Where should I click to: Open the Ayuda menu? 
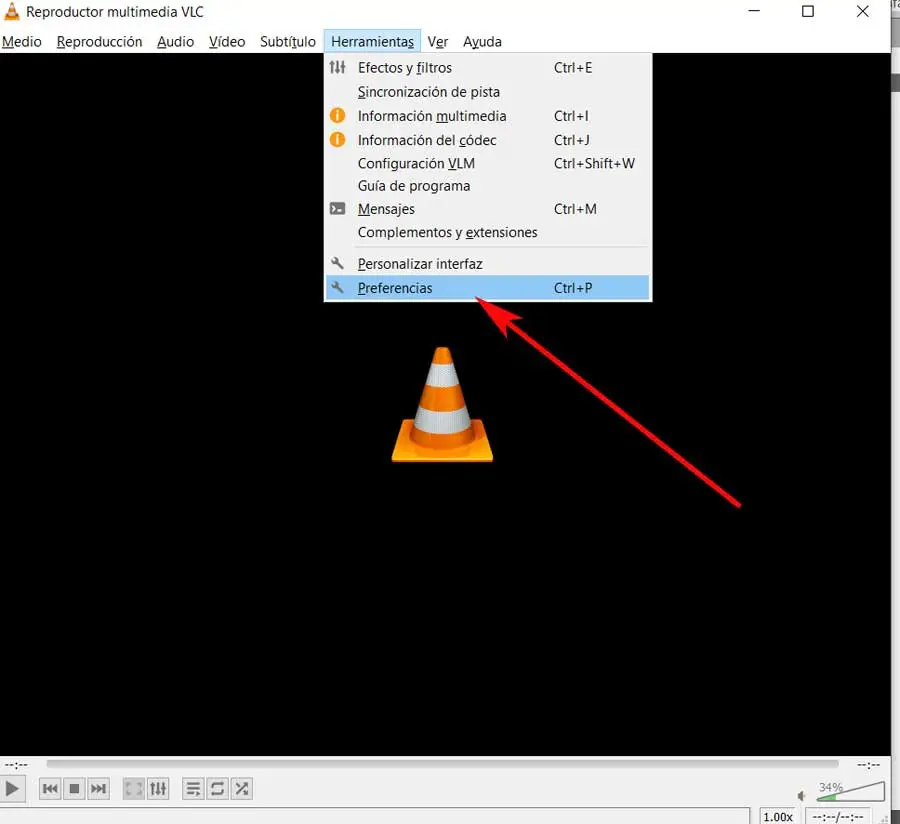point(482,41)
